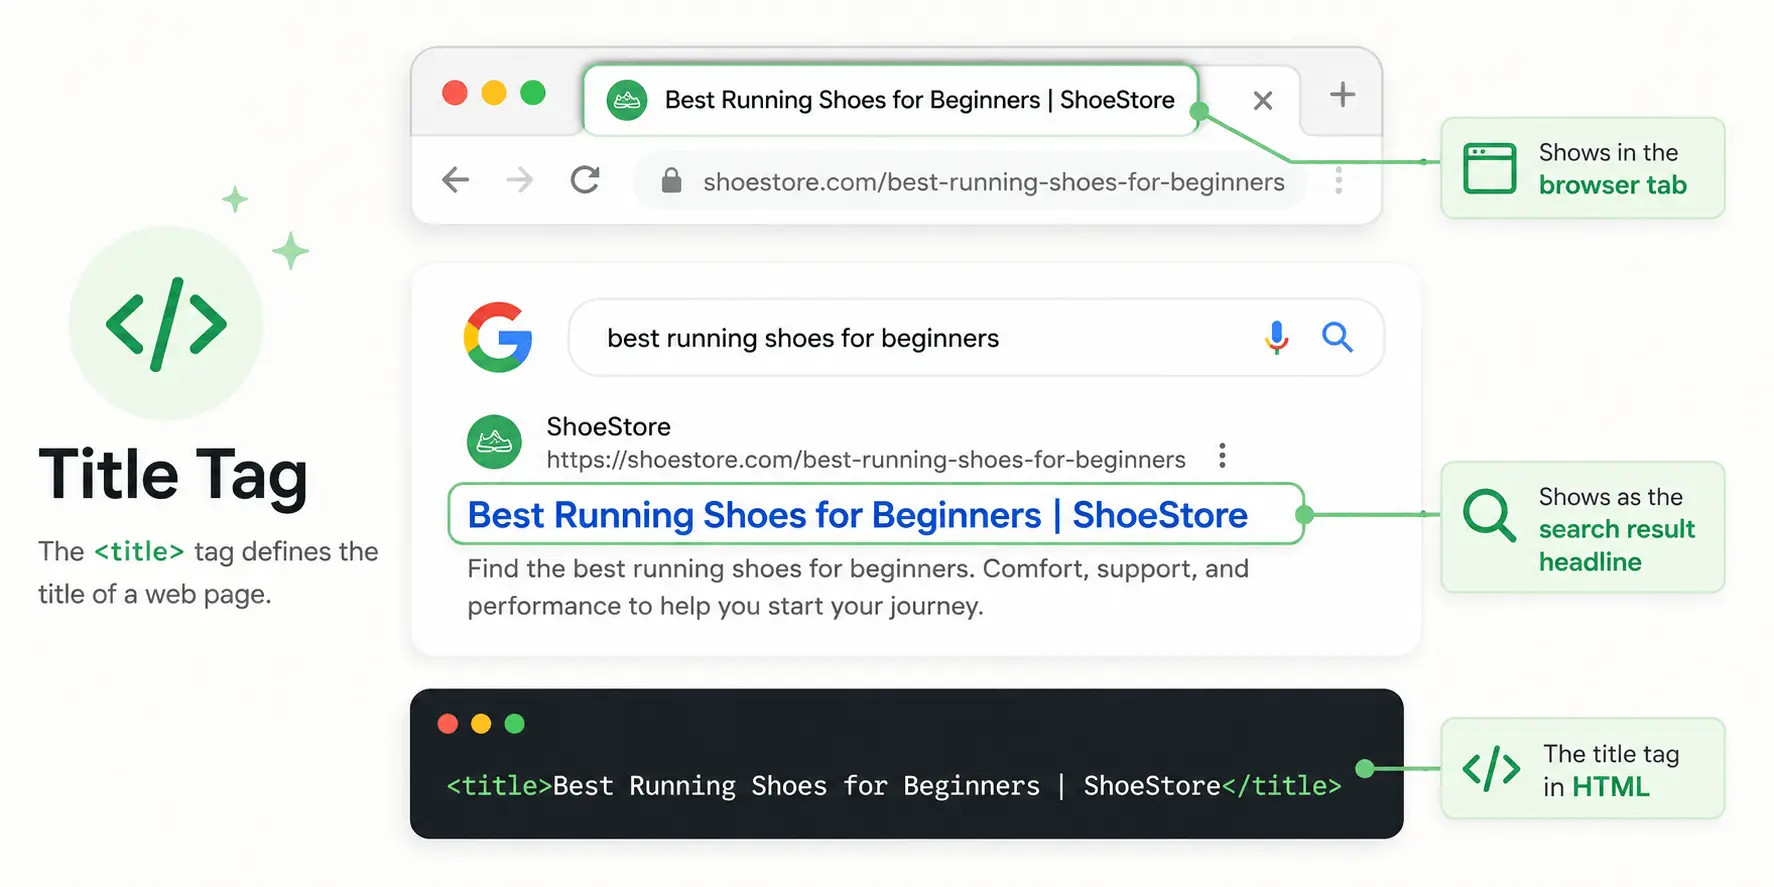Click the green <title> word in the description

(139, 552)
